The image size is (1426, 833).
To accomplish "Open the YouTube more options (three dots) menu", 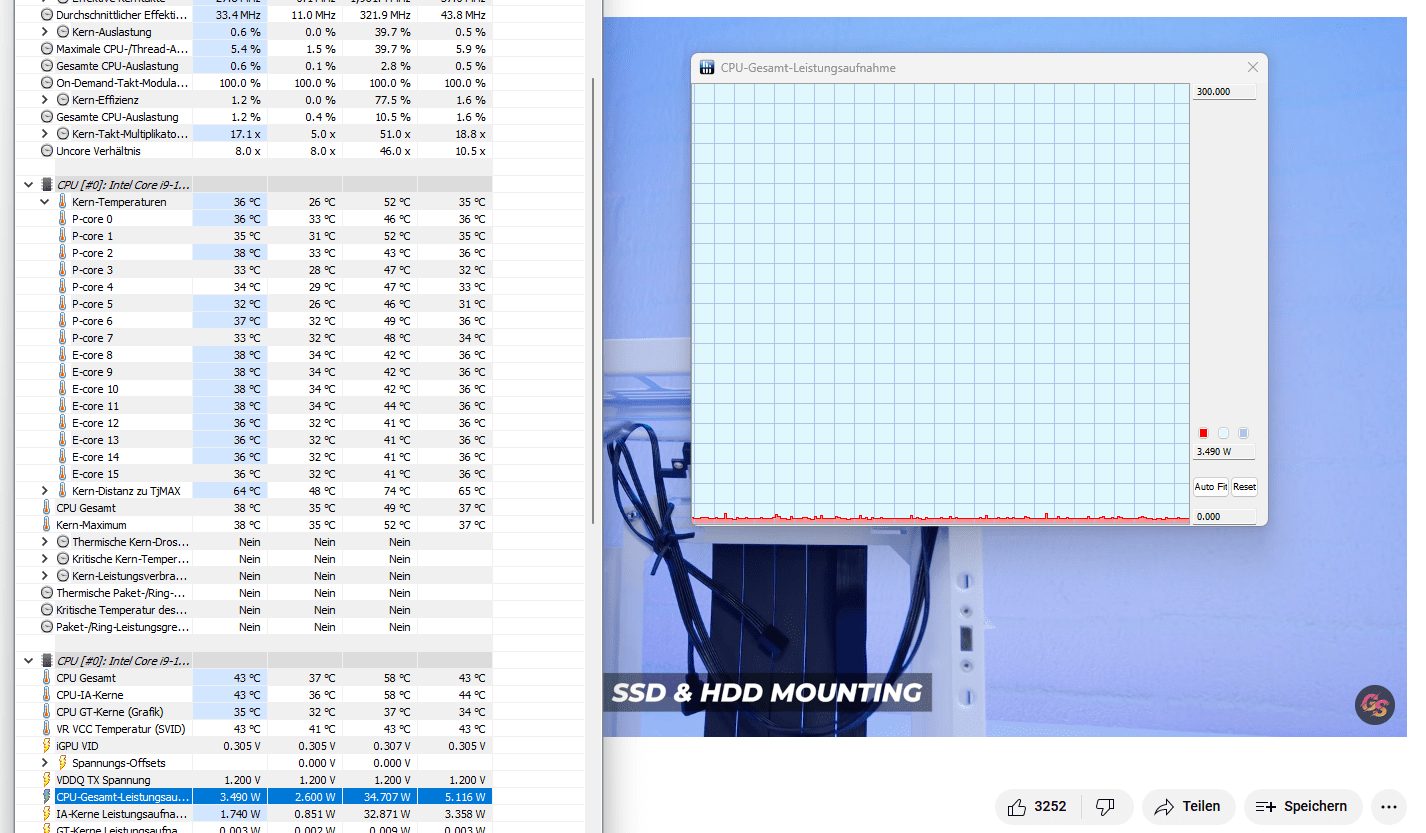I will click(1388, 806).
